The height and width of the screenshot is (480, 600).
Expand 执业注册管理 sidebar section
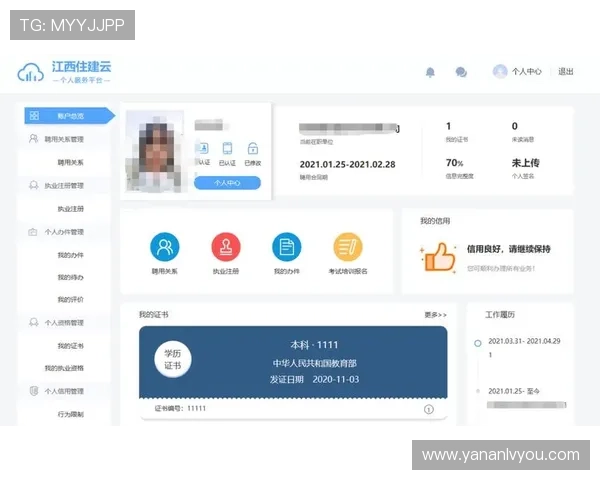[x=64, y=186]
